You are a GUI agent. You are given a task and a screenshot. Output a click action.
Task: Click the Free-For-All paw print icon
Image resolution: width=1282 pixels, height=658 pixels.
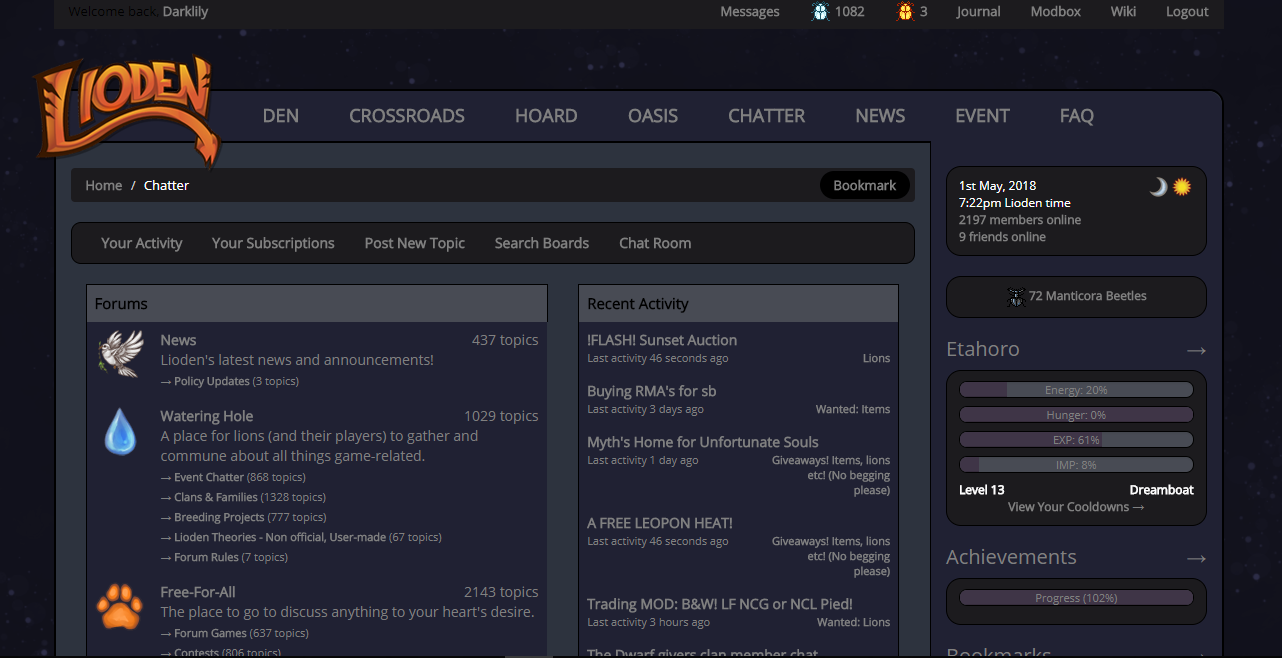pyautogui.click(x=120, y=606)
